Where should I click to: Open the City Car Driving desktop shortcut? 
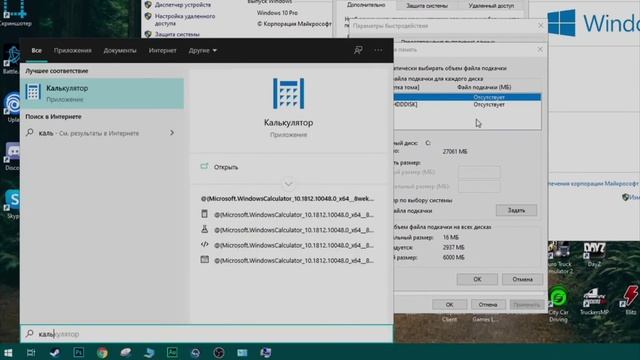[x=558, y=304]
